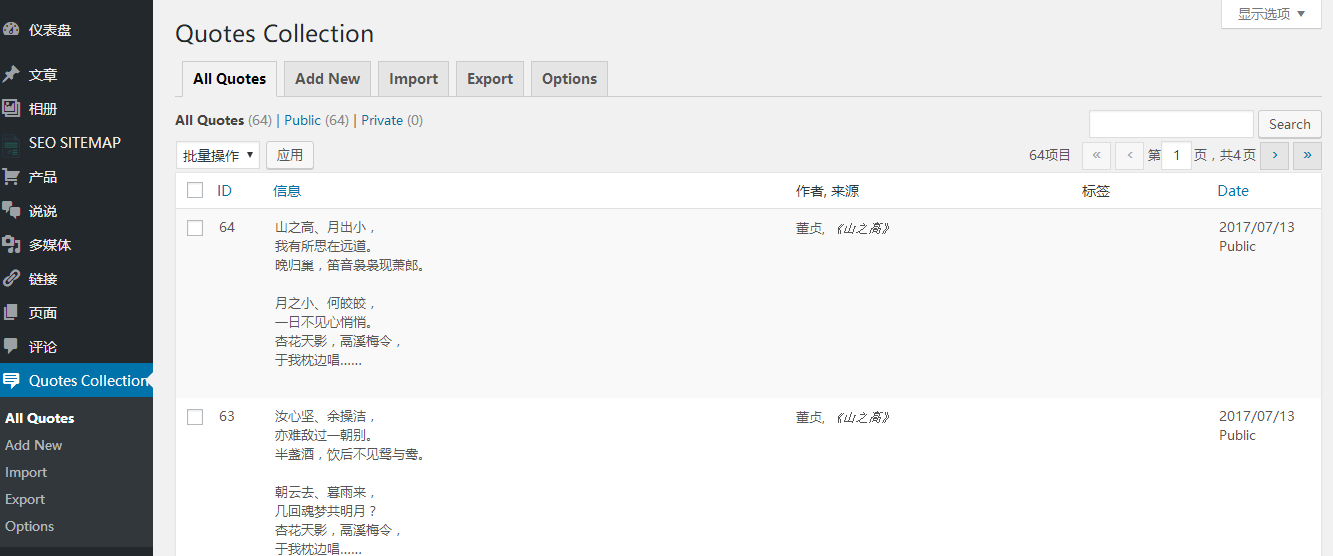Viewport: 1333px width, 556px height.
Task: Click the Search button
Action: pos(1289,124)
